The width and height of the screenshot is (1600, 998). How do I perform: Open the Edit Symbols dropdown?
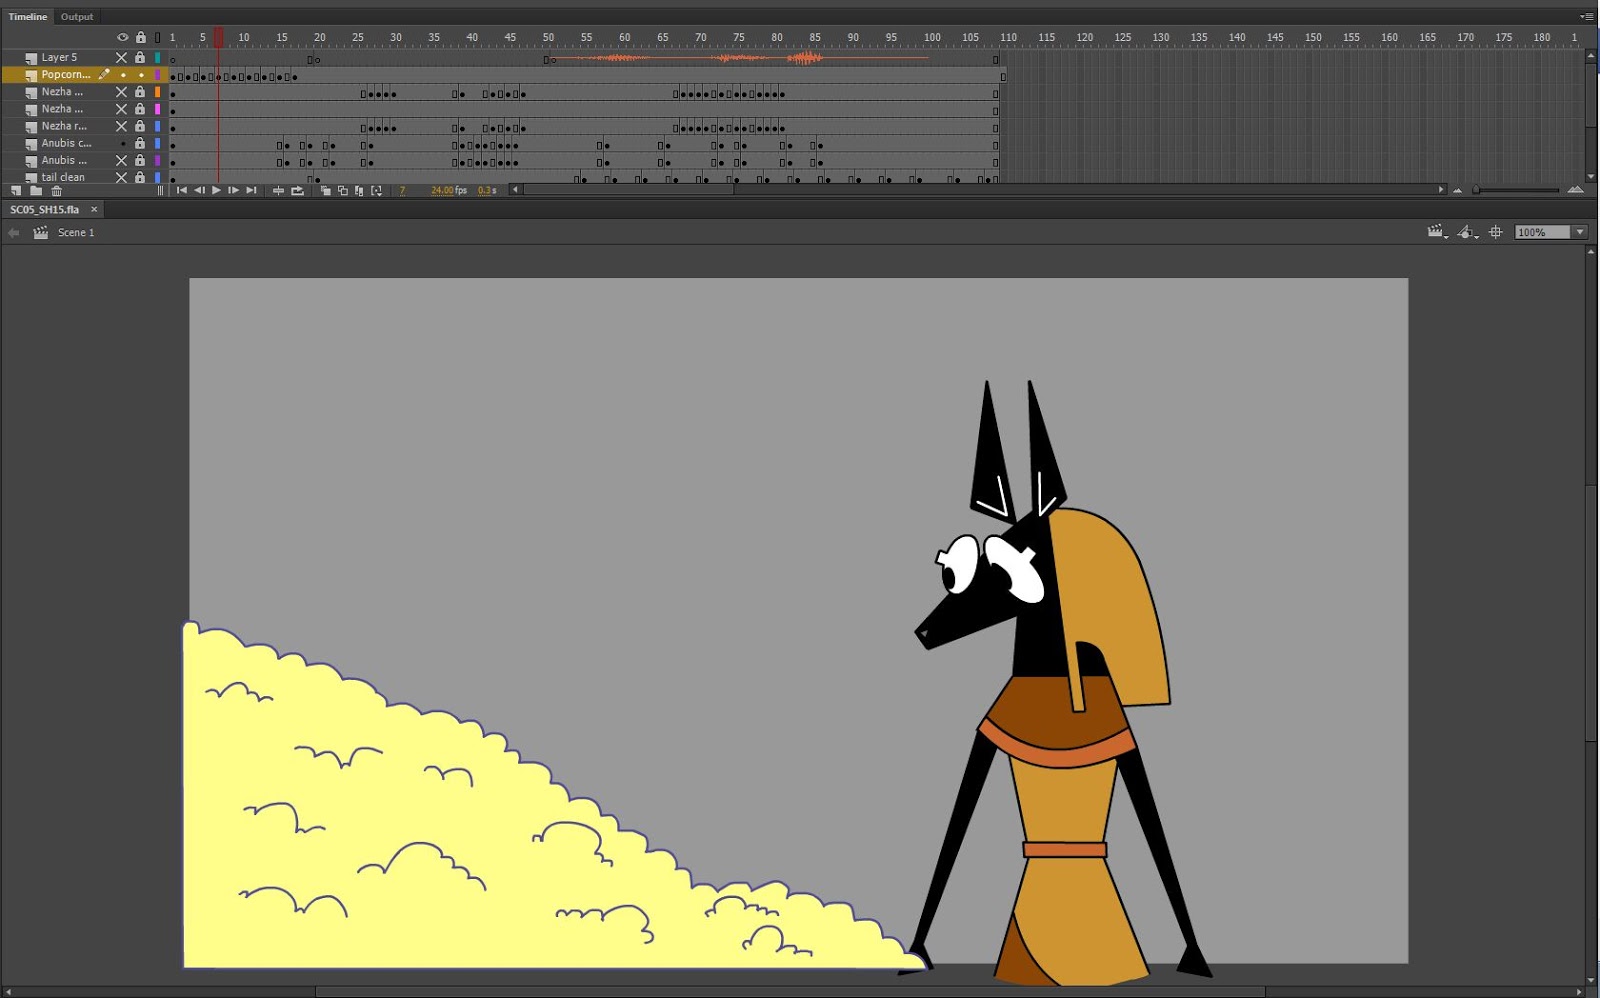1467,232
